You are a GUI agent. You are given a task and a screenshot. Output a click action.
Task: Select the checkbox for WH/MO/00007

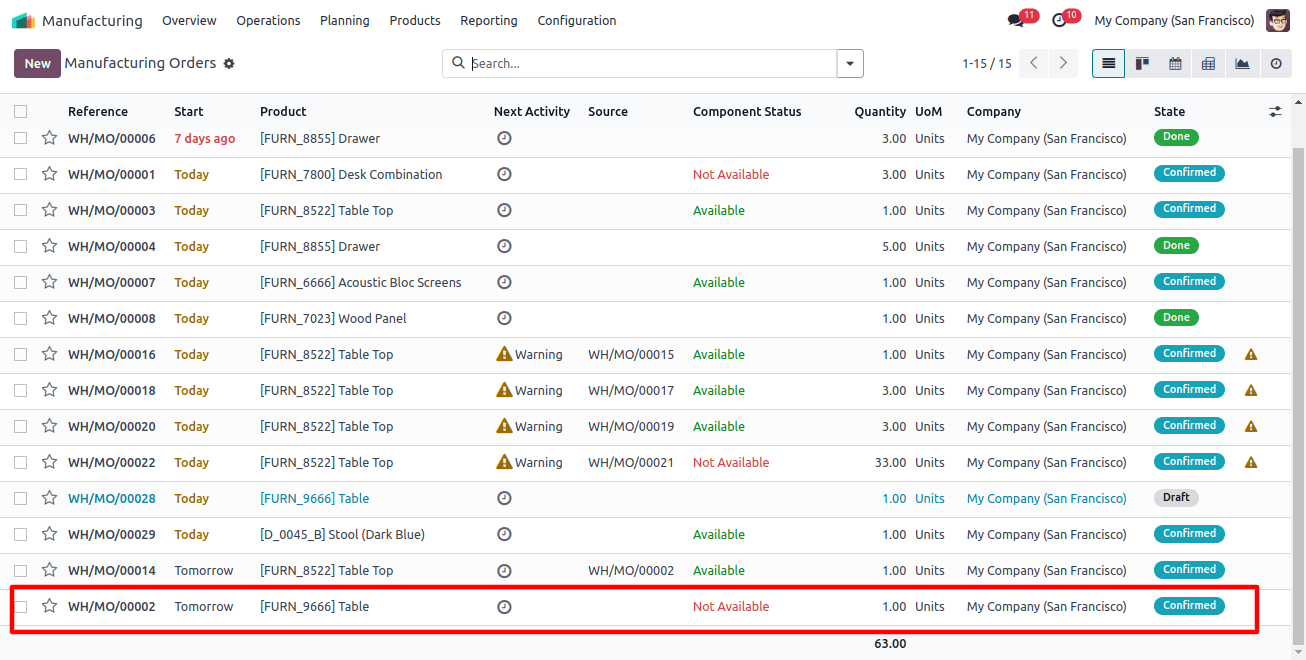(21, 282)
